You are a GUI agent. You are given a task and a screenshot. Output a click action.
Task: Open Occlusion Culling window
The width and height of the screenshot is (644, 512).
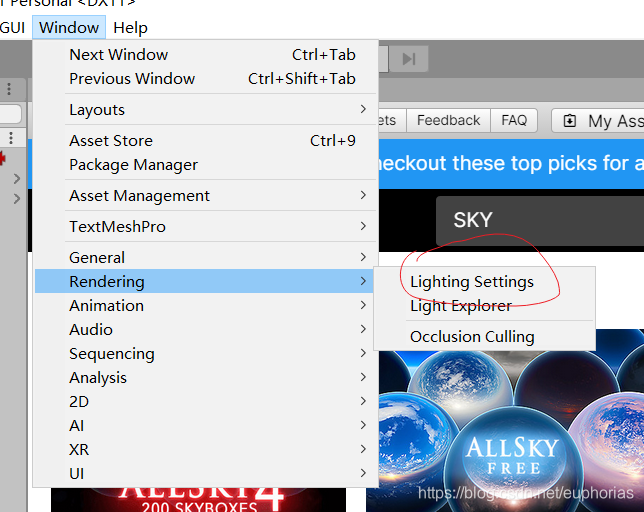point(485,336)
